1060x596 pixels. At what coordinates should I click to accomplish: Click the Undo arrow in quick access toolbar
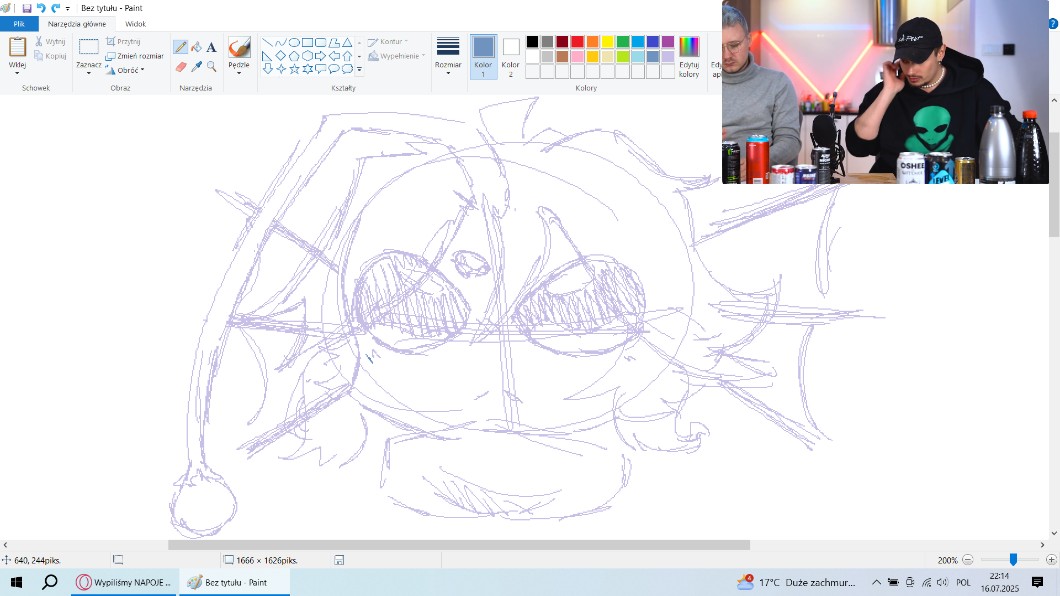coord(41,8)
